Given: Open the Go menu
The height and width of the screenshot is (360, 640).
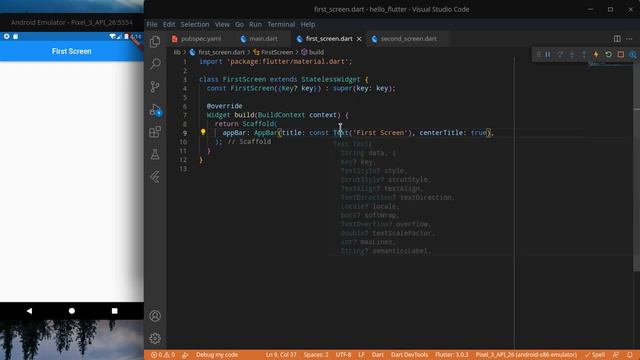Looking at the screenshot, I should pyautogui.click(x=240, y=24).
